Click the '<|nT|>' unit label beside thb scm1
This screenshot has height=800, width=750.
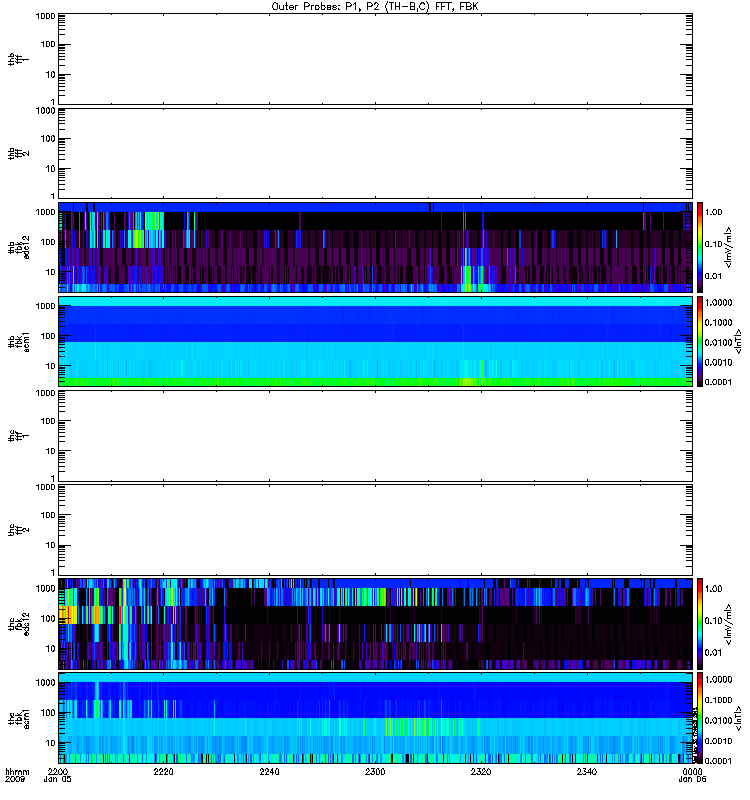point(738,341)
